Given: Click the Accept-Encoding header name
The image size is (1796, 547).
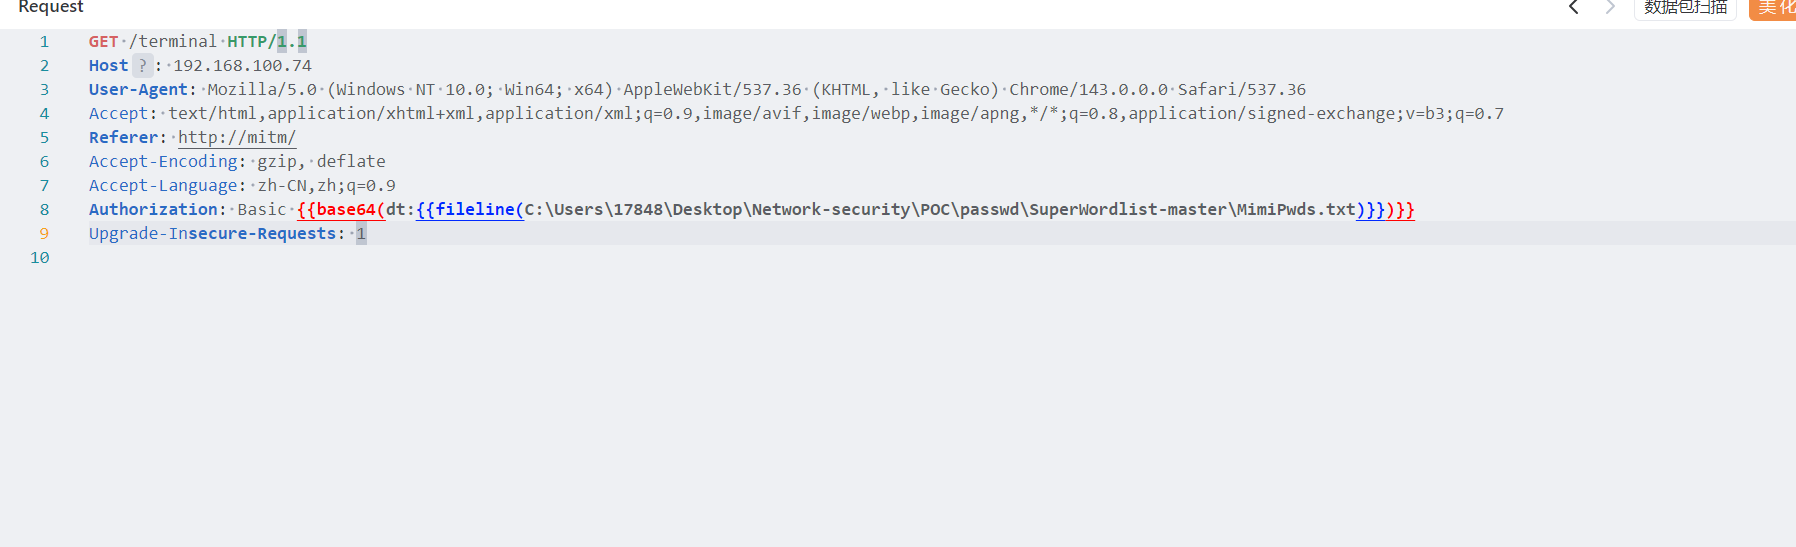Looking at the screenshot, I should (x=163, y=162).
